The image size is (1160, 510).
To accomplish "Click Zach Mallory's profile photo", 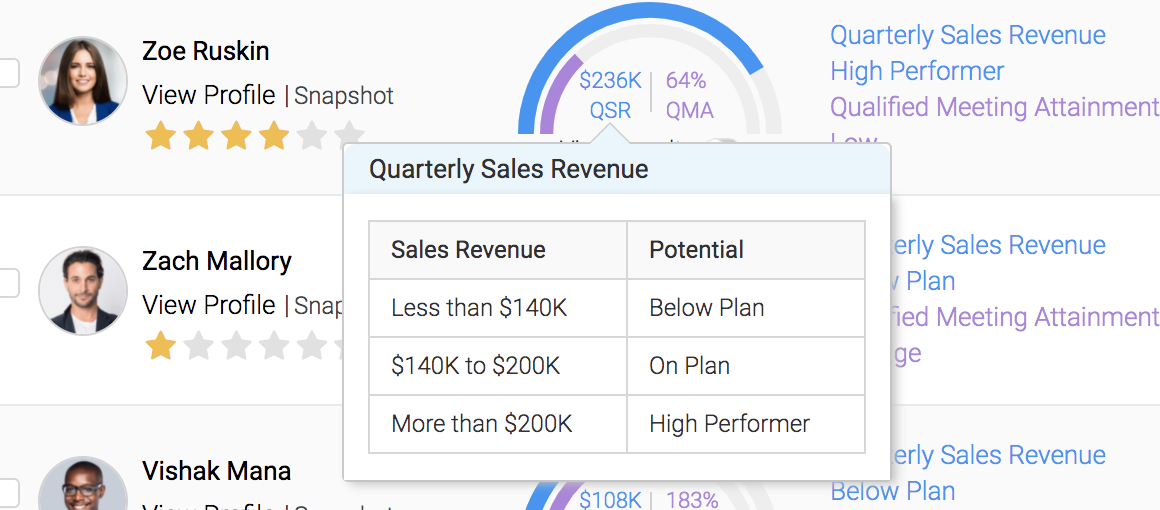I will (83, 291).
